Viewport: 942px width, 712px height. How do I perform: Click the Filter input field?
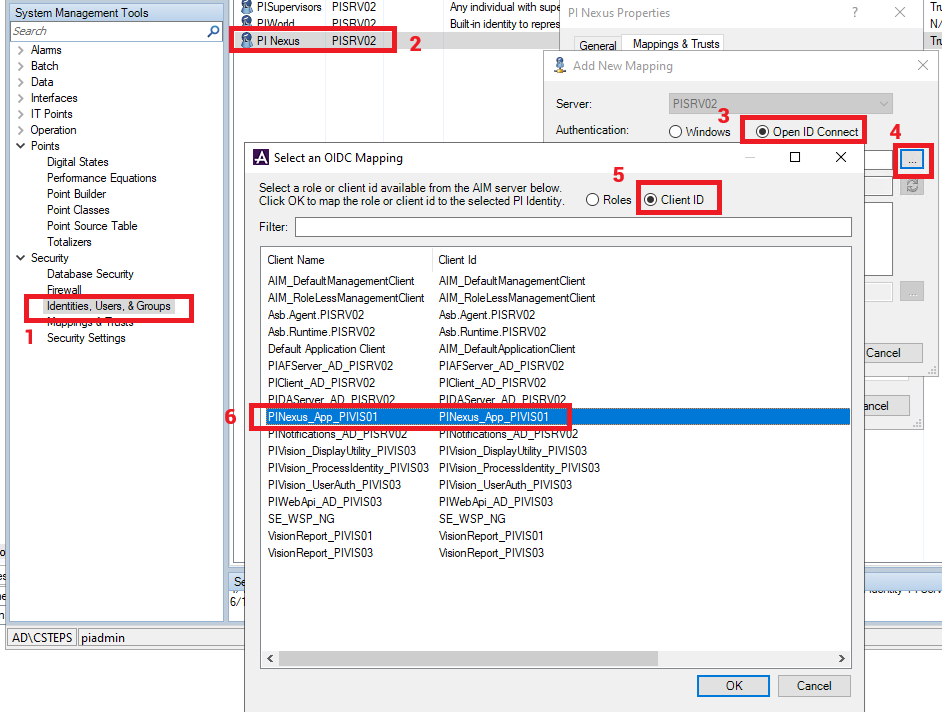click(573, 227)
